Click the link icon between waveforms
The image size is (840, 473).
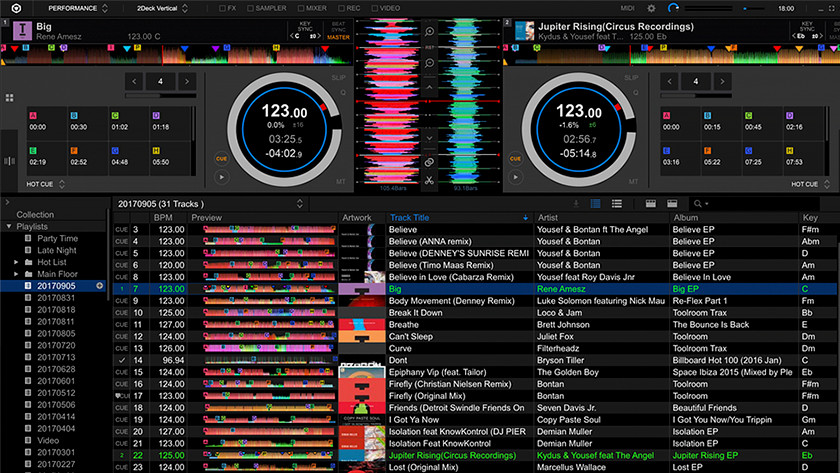(x=429, y=162)
